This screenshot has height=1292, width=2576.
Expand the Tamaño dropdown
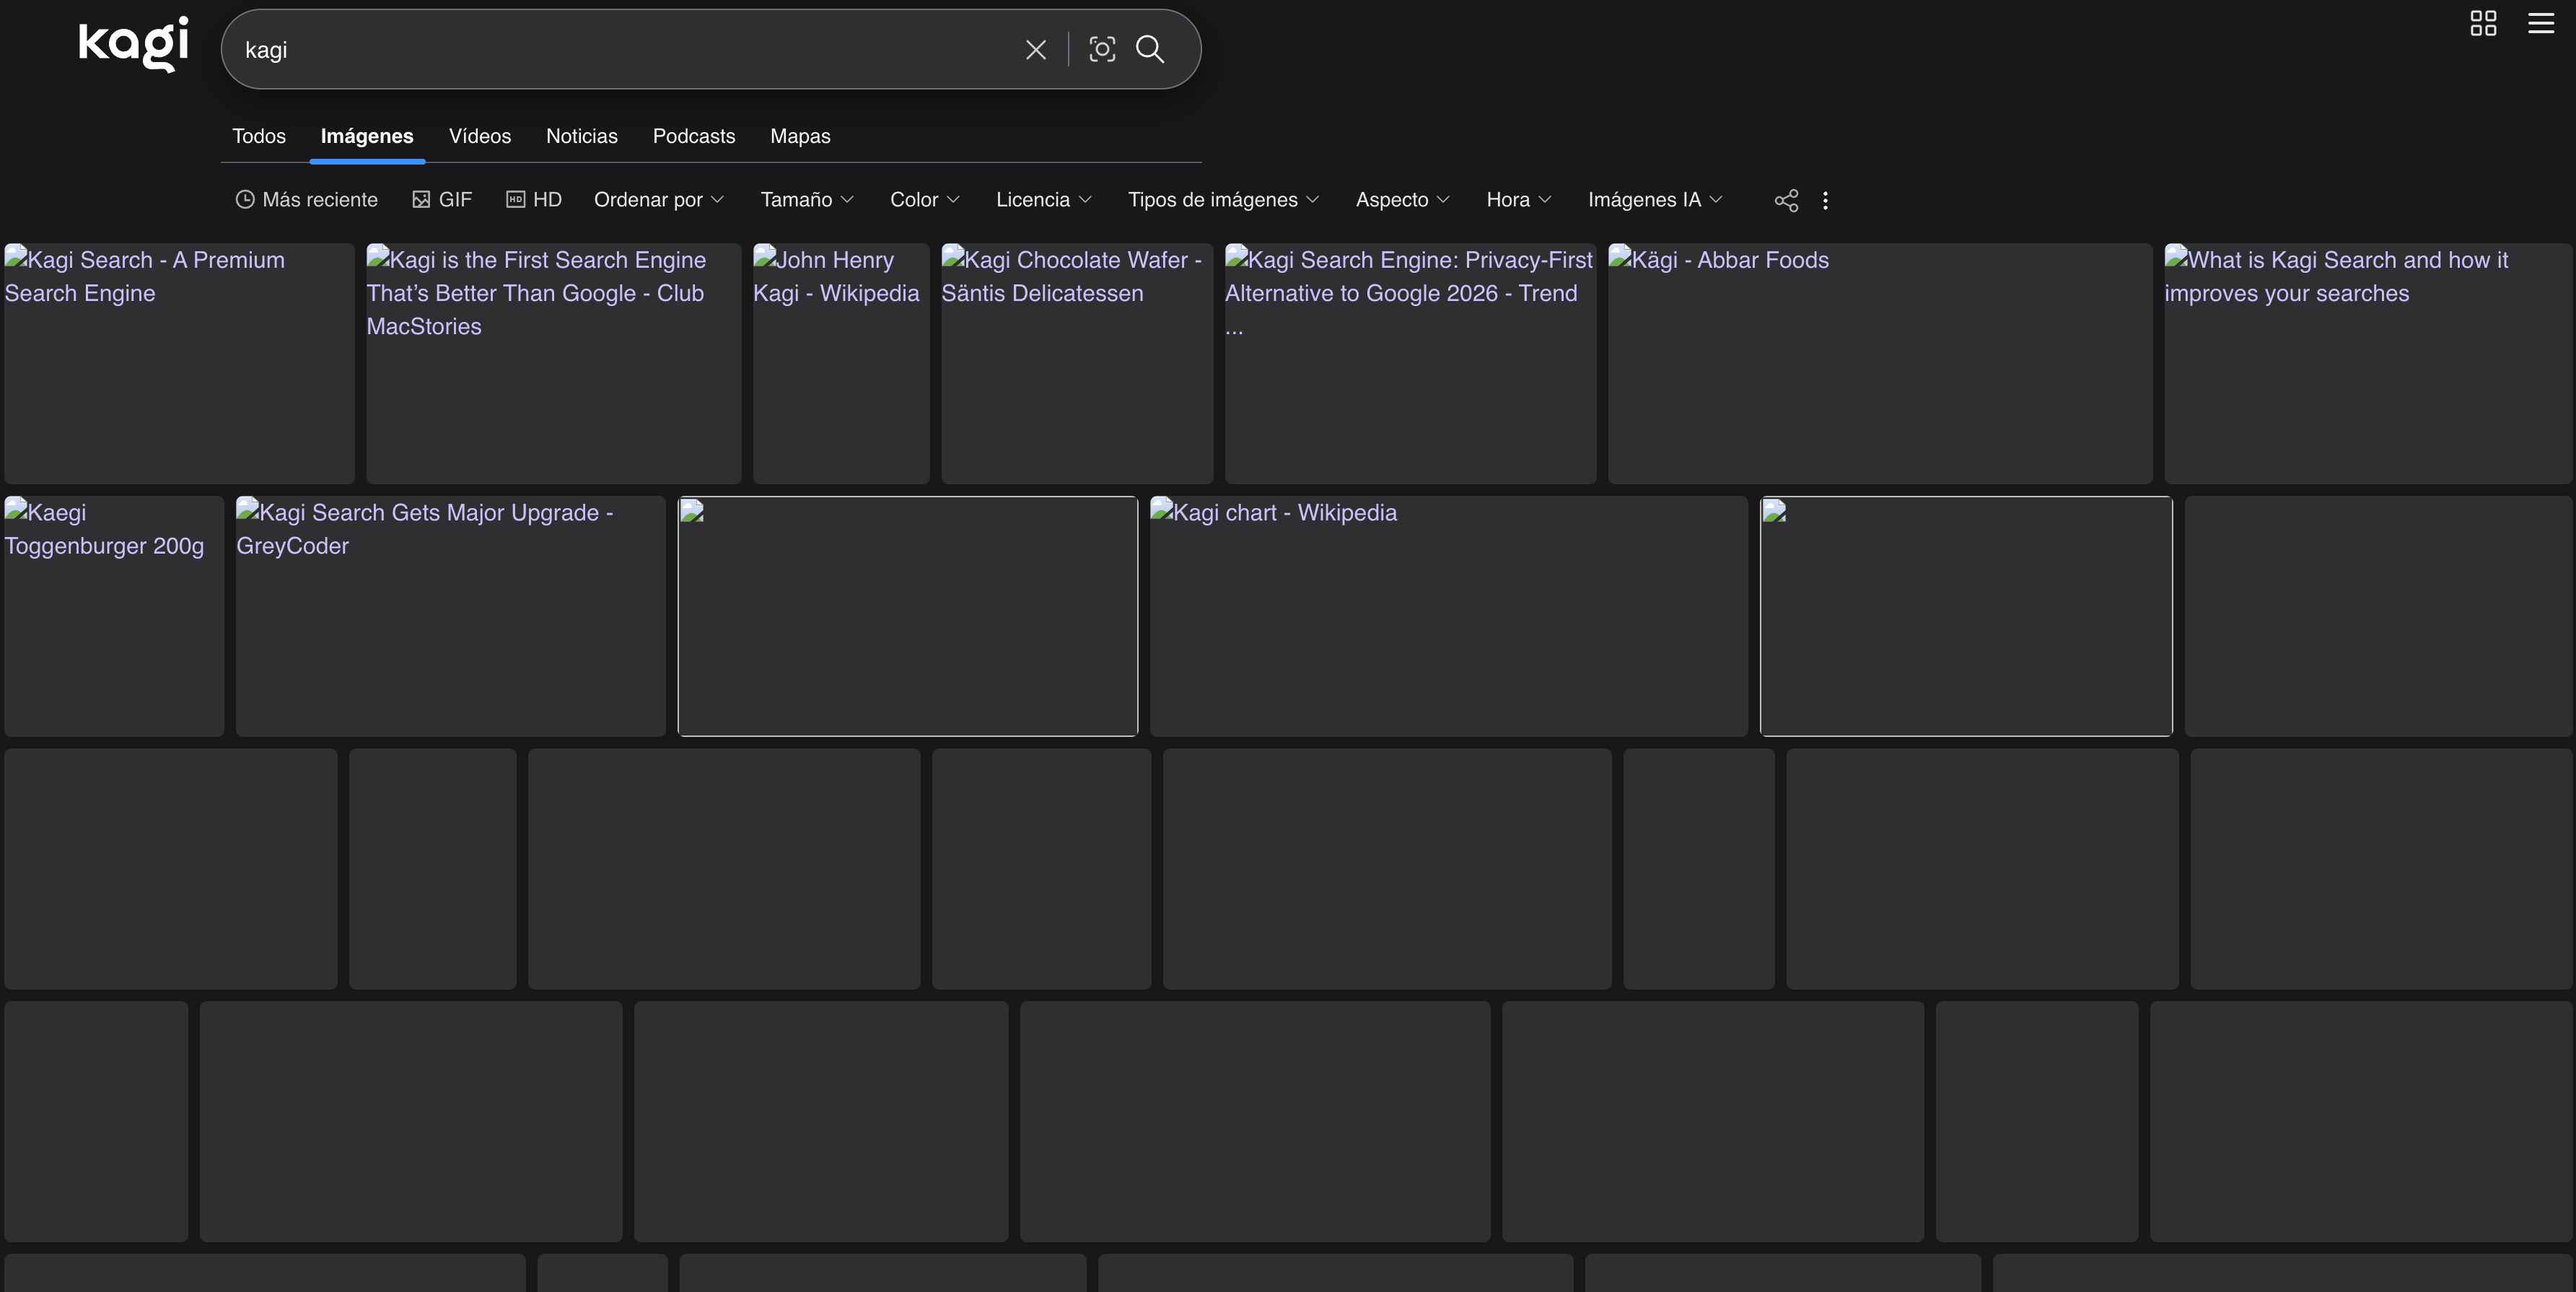pyautogui.click(x=807, y=200)
